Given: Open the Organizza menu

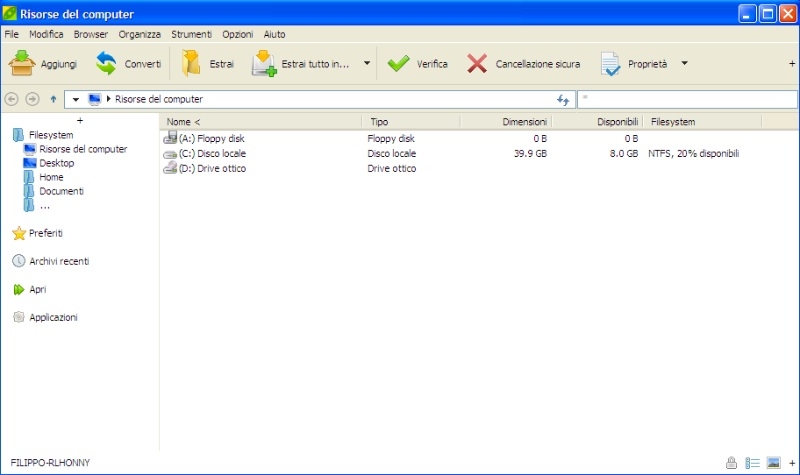Looking at the screenshot, I should click(x=139, y=34).
